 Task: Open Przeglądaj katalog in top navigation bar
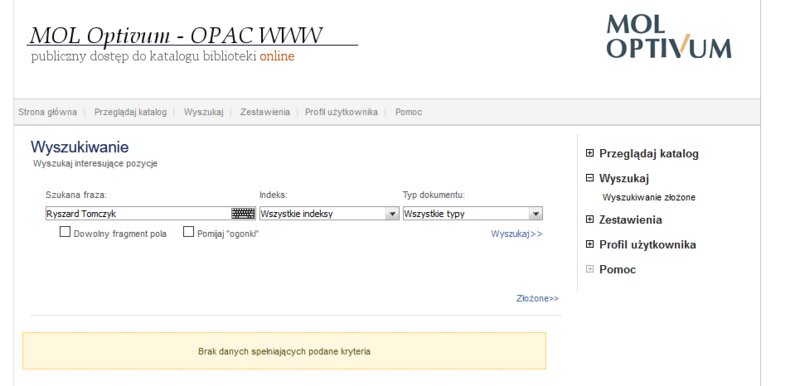point(130,112)
